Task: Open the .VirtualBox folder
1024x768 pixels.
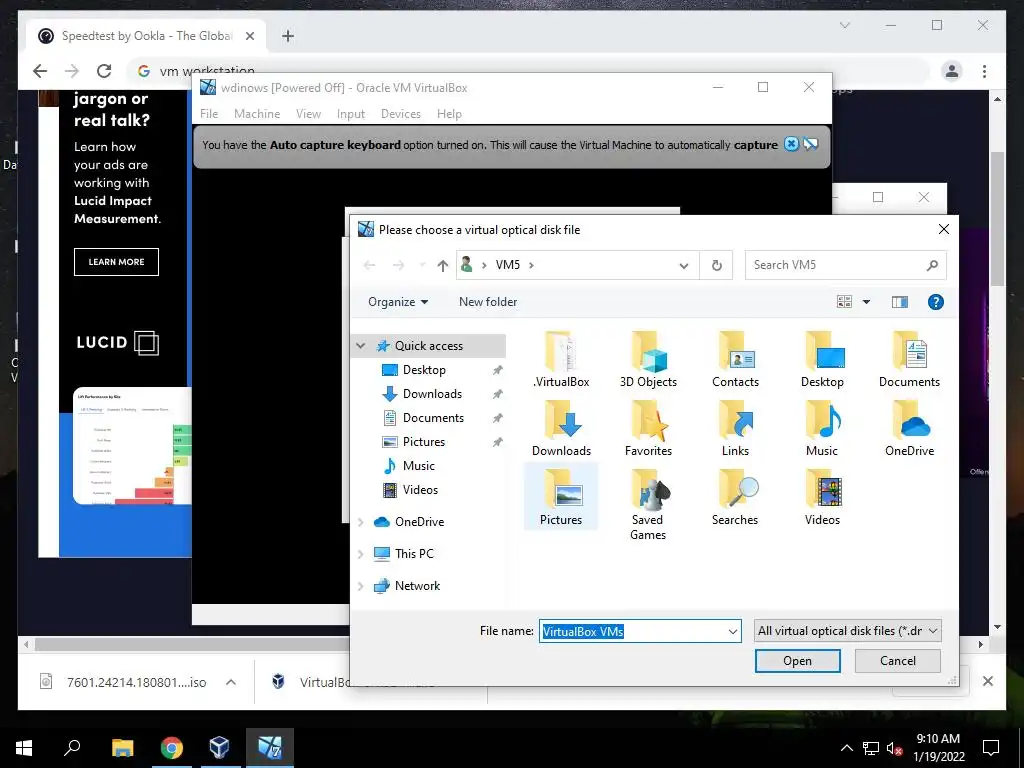Action: [x=561, y=360]
